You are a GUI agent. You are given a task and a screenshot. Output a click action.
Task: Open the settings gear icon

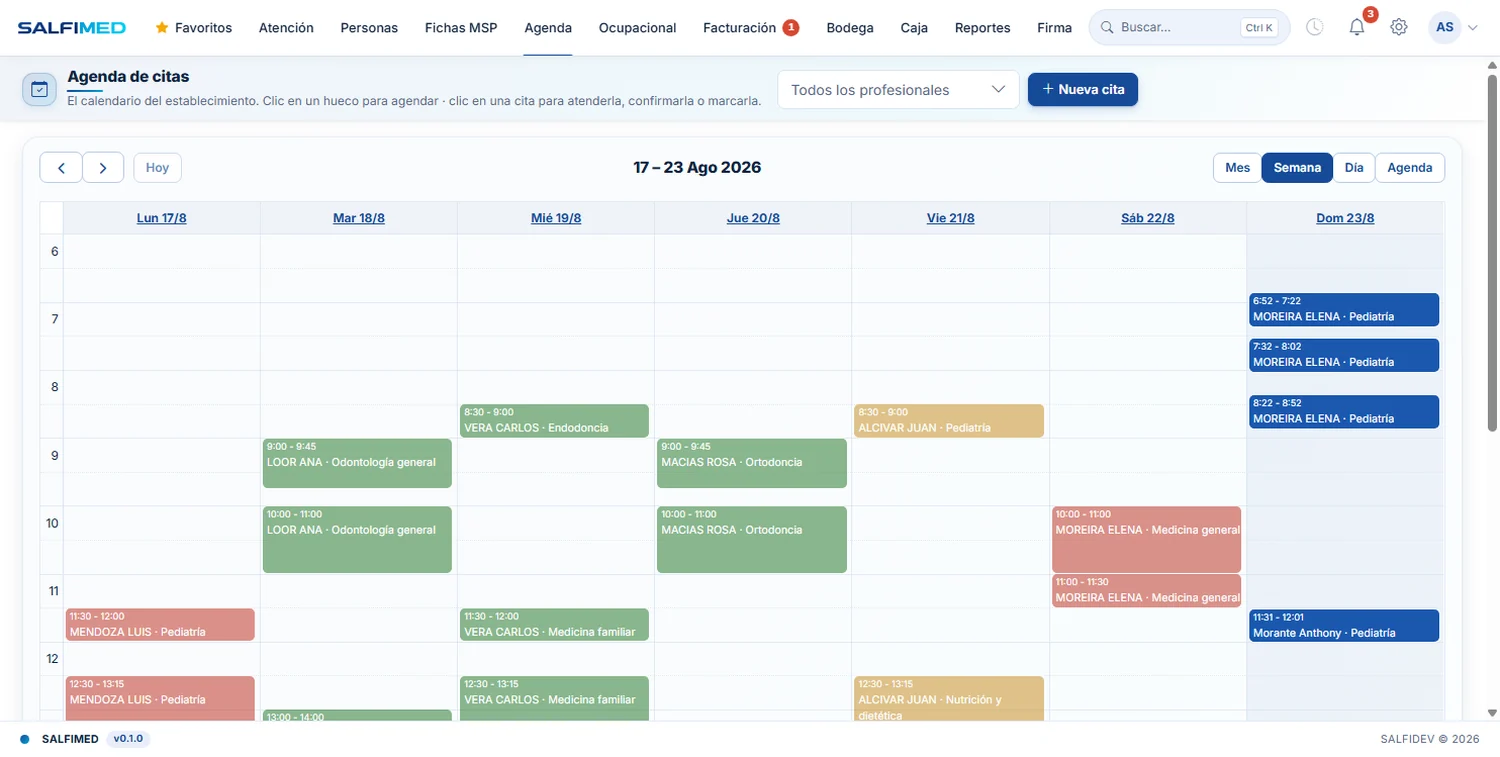click(1399, 27)
